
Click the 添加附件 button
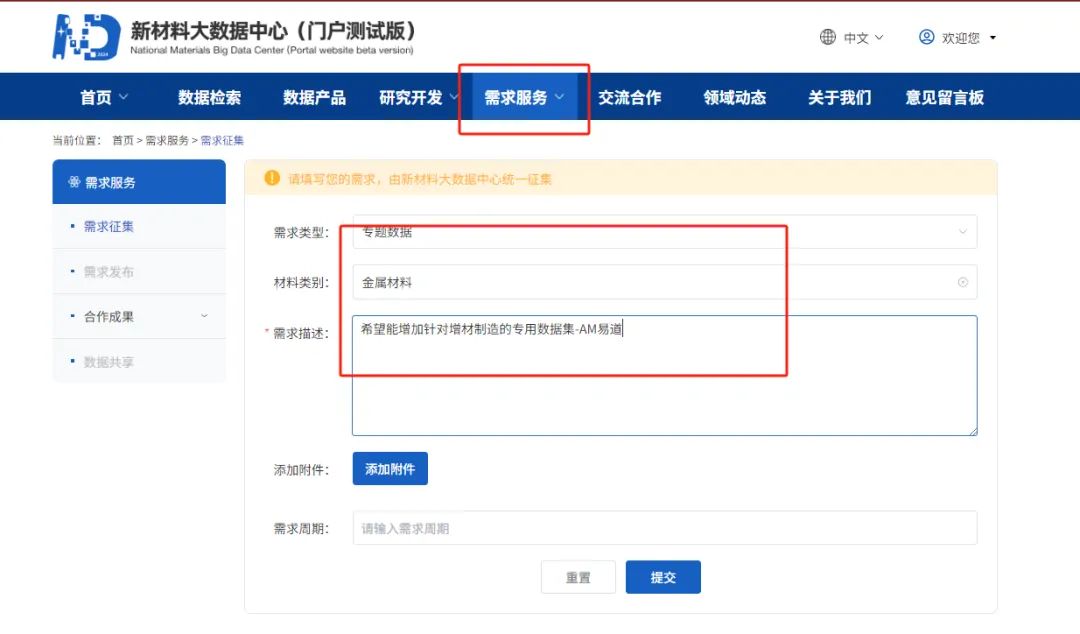pyautogui.click(x=390, y=469)
